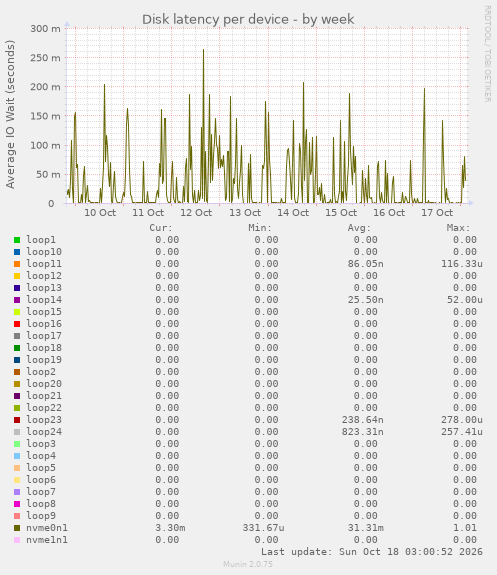This screenshot has width=497, height=575.
Task: Click the purple loop14 legend swatch
Action: 17,300
